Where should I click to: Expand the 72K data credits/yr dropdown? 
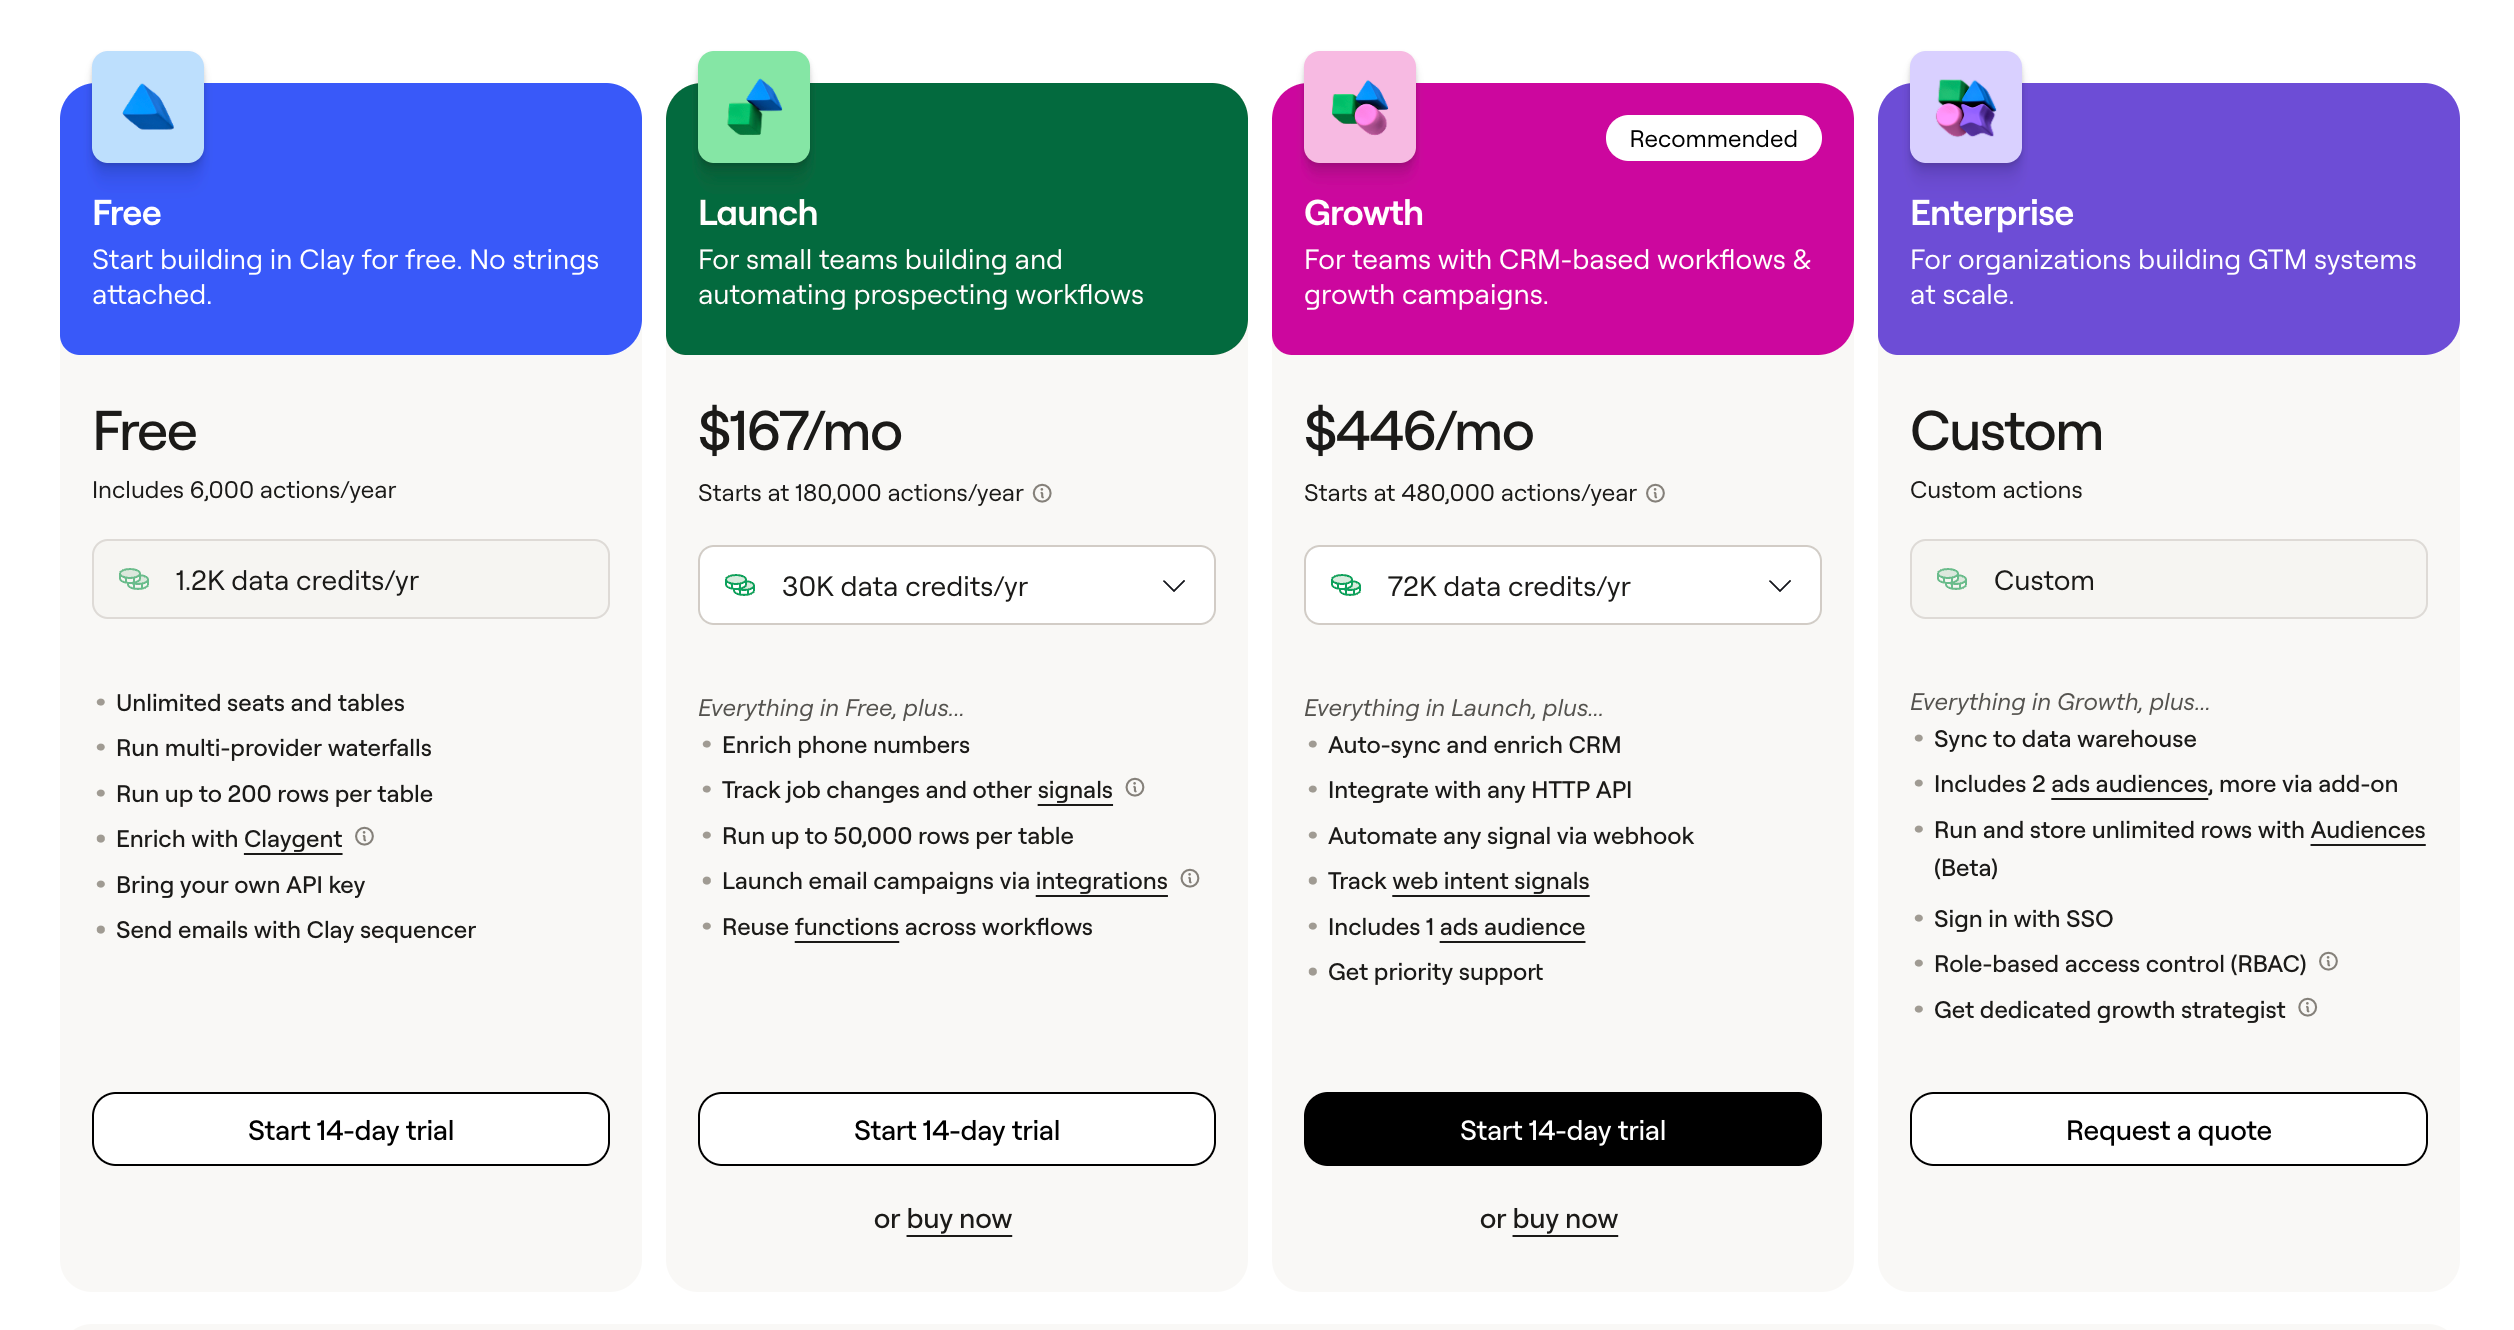[x=1563, y=585]
